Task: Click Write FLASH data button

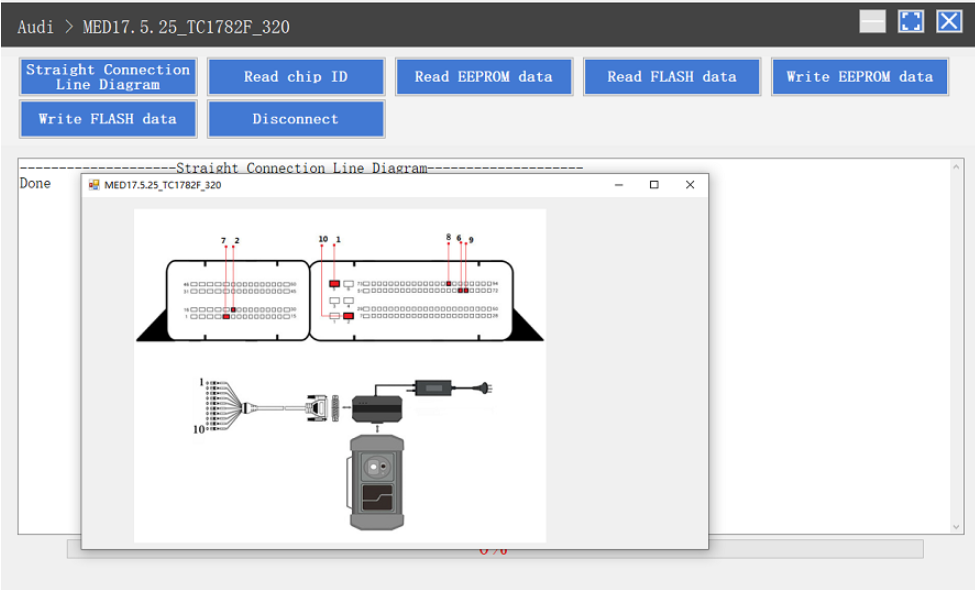Action: pos(108,119)
